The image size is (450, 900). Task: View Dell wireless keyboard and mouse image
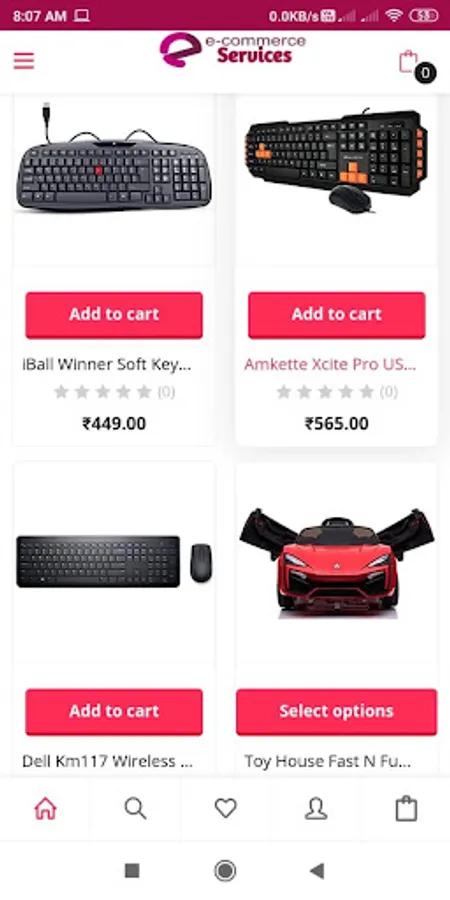point(114,561)
